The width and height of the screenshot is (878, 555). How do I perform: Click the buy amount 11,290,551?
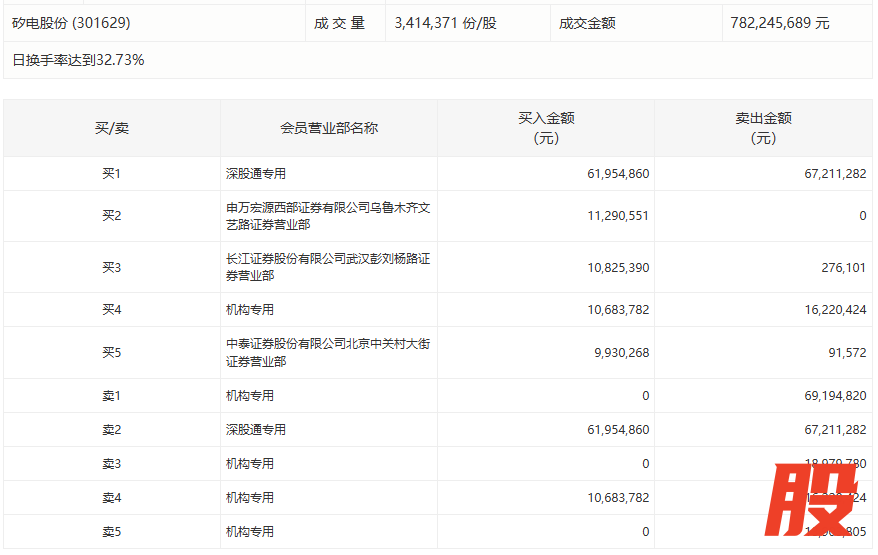(x=618, y=216)
